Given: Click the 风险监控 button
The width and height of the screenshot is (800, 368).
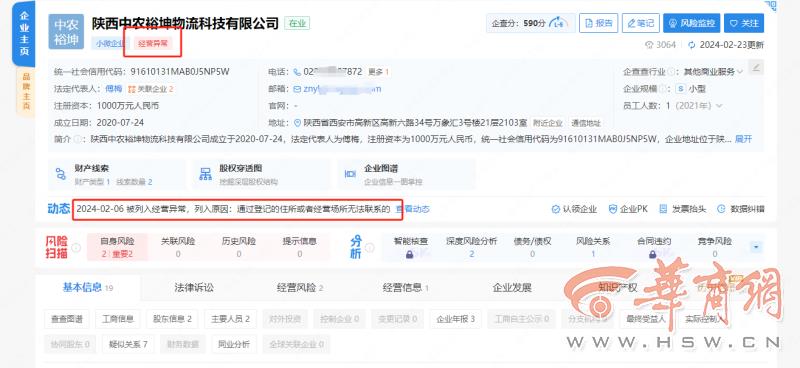Looking at the screenshot, I should tap(692, 23).
